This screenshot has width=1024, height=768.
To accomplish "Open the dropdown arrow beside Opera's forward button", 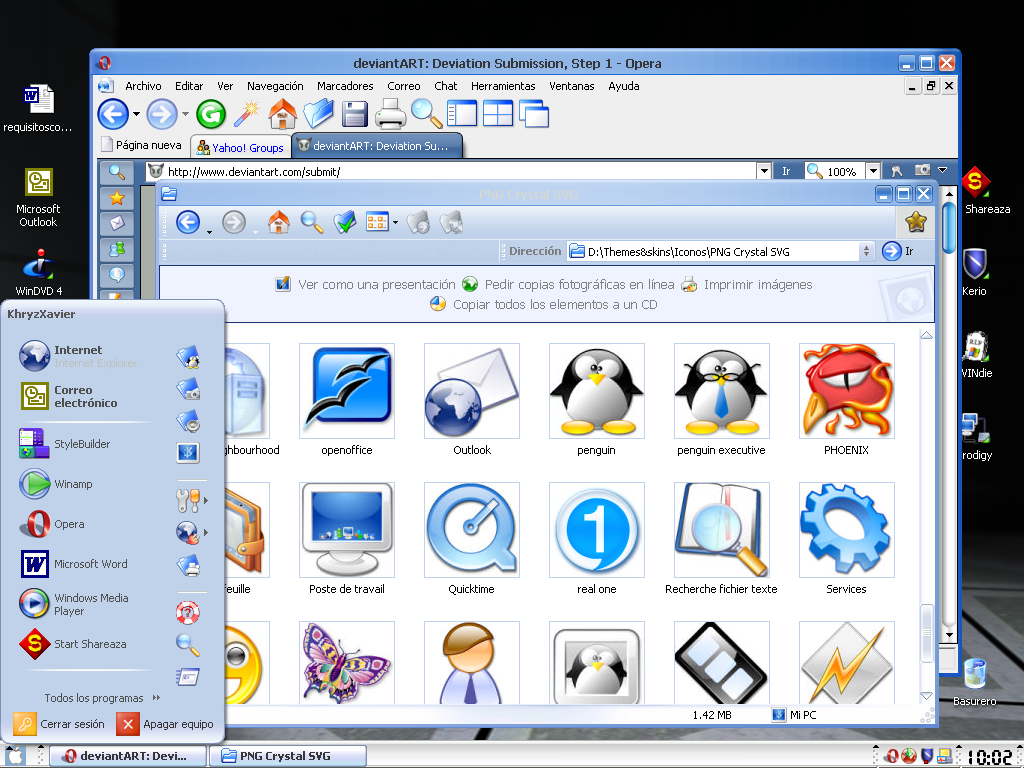I will 185,114.
